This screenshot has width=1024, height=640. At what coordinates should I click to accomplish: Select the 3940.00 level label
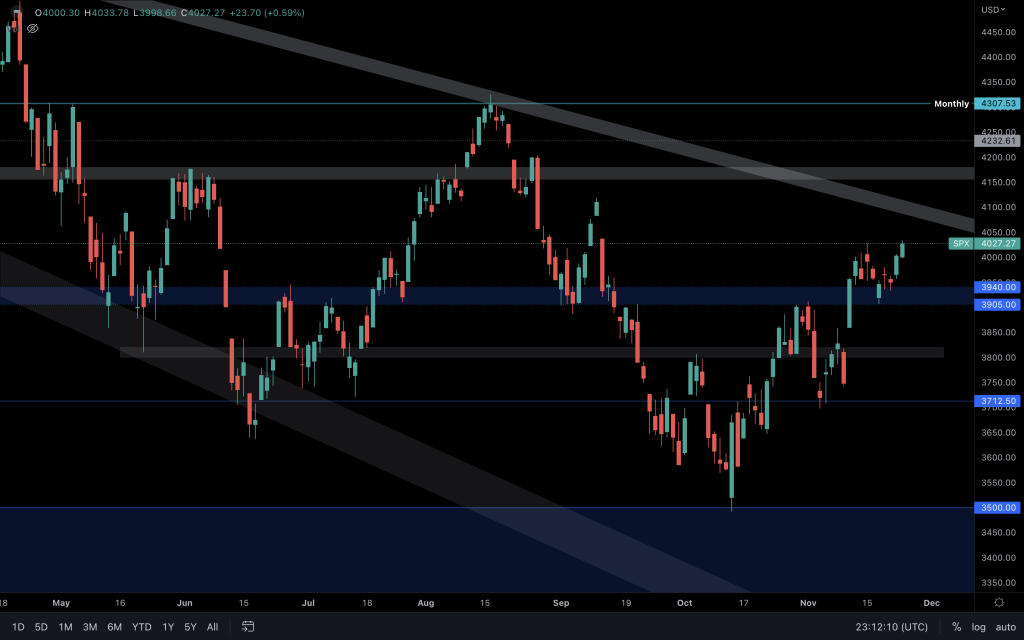[x=997, y=287]
